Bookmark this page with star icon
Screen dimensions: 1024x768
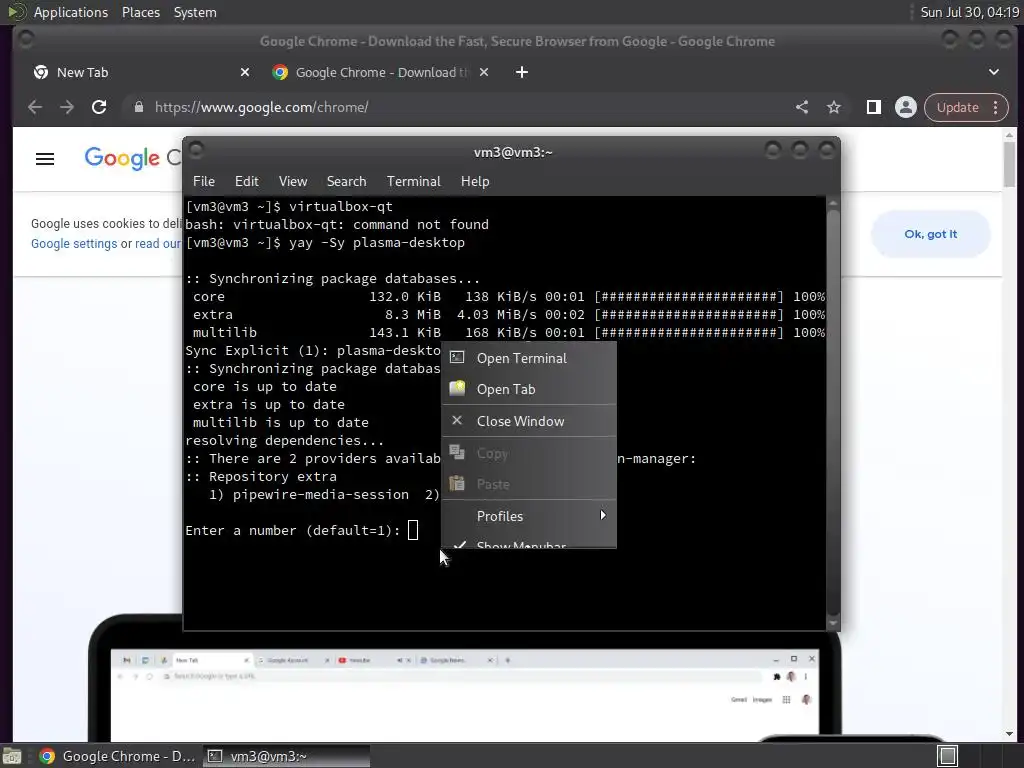click(x=834, y=107)
